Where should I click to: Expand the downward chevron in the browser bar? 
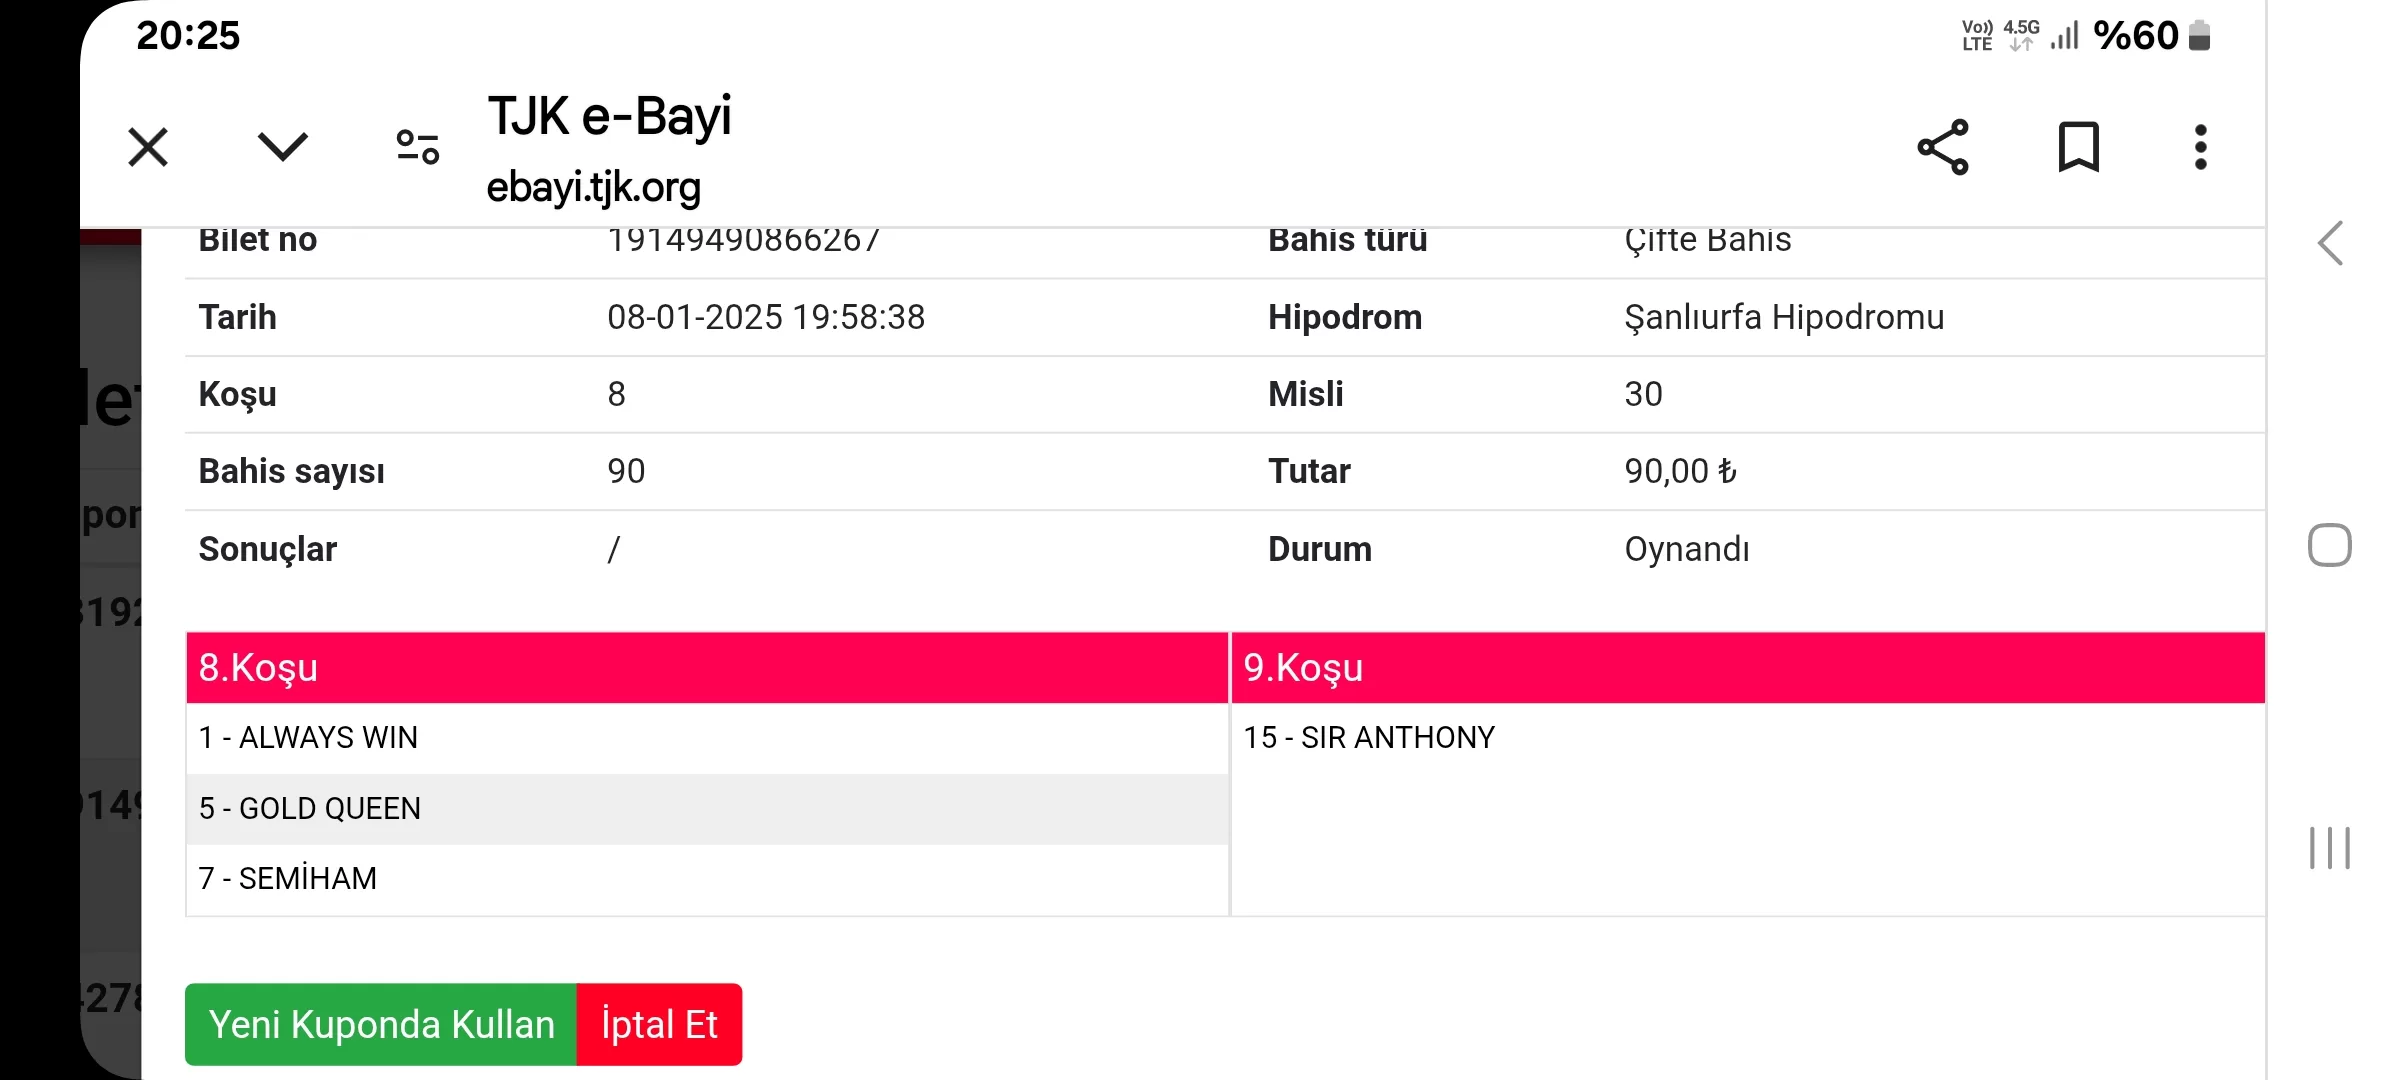282,147
